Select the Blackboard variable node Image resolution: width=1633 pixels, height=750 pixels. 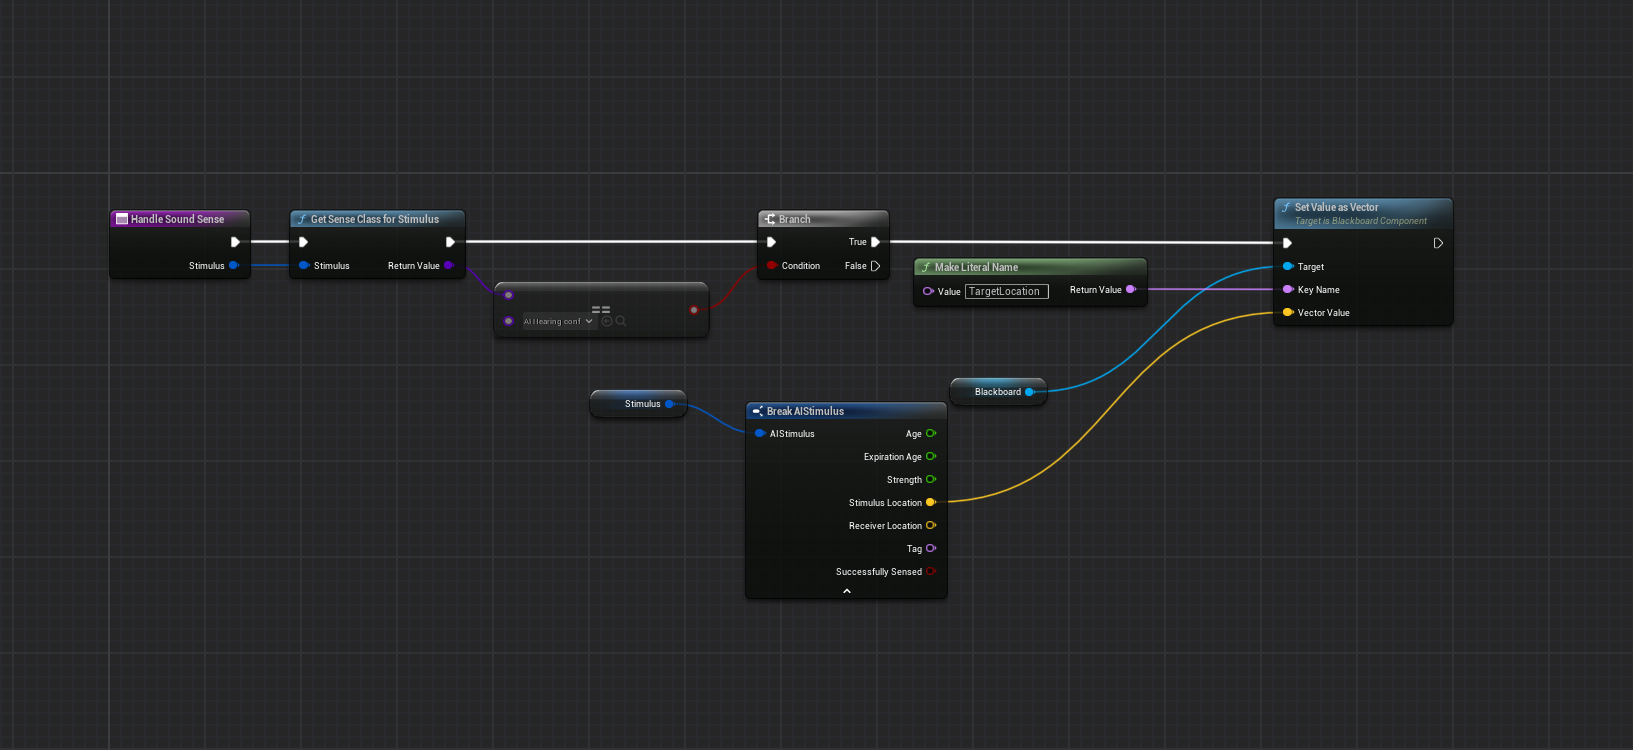coord(996,392)
